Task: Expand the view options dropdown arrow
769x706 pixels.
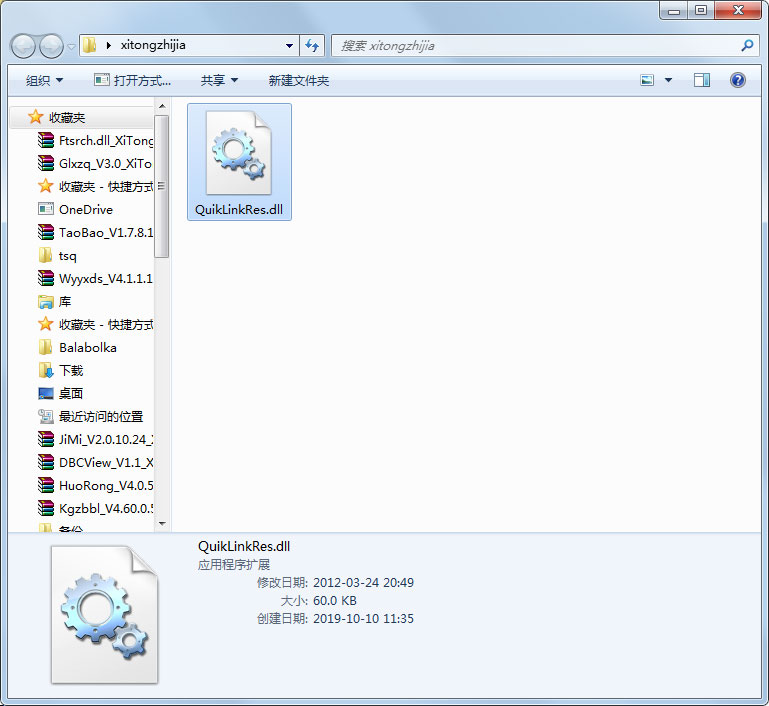Action: click(668, 80)
